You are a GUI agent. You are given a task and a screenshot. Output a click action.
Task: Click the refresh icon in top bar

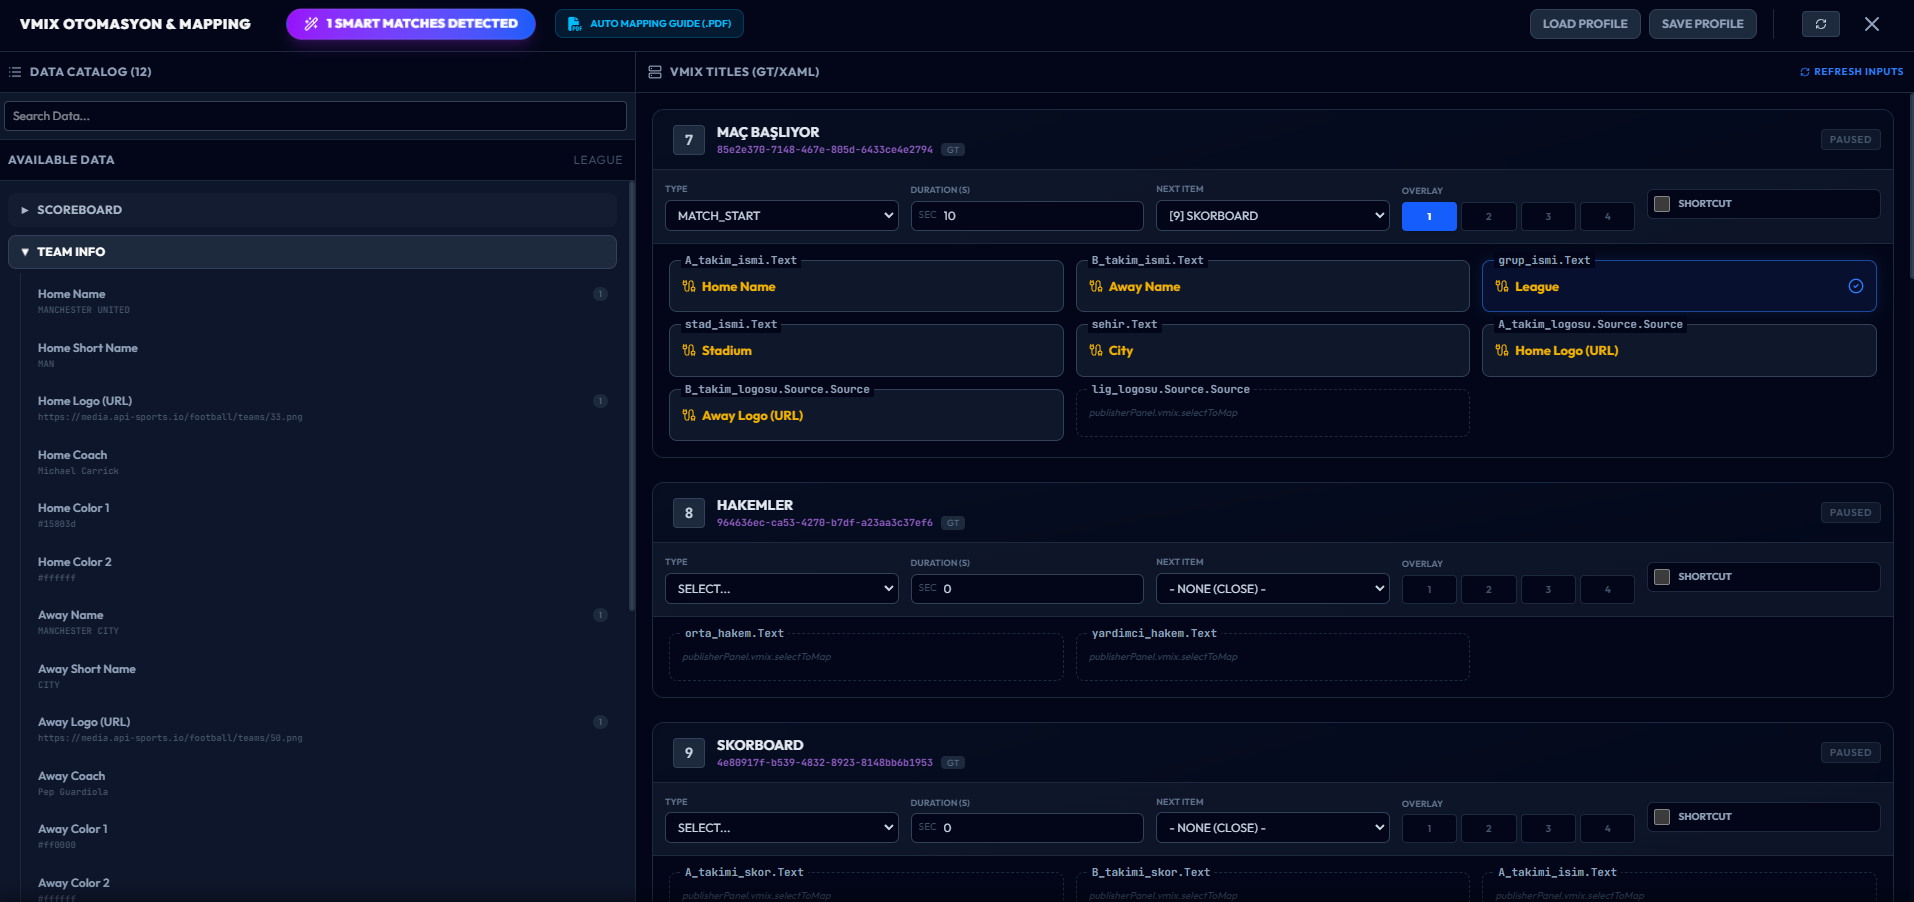(x=1820, y=24)
